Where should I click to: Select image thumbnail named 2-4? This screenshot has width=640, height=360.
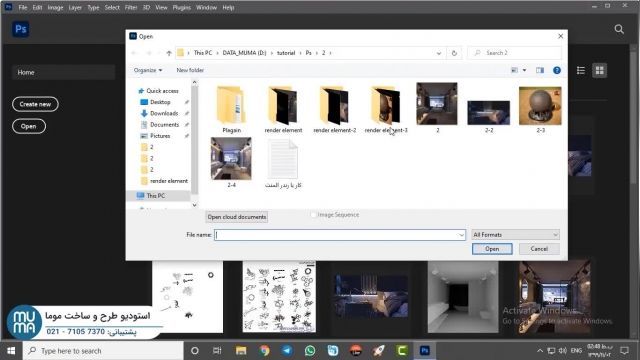pyautogui.click(x=231, y=163)
